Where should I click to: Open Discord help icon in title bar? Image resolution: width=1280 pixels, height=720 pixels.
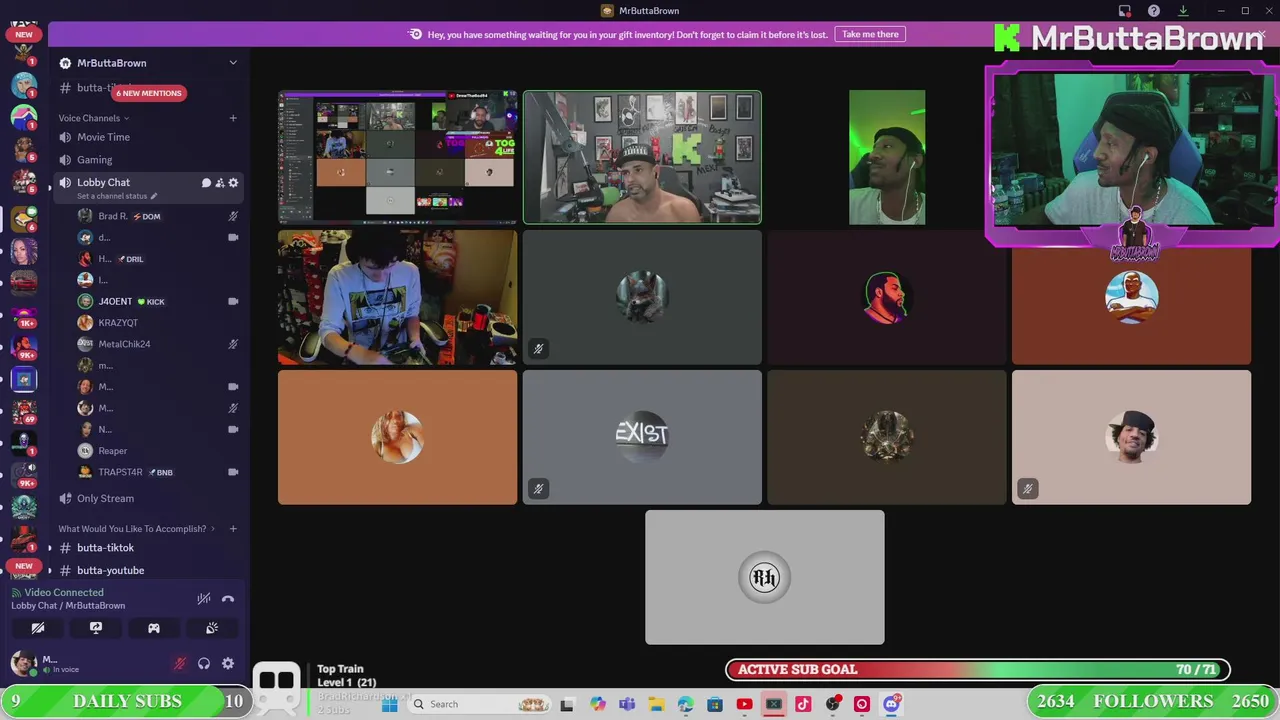pos(1154,11)
